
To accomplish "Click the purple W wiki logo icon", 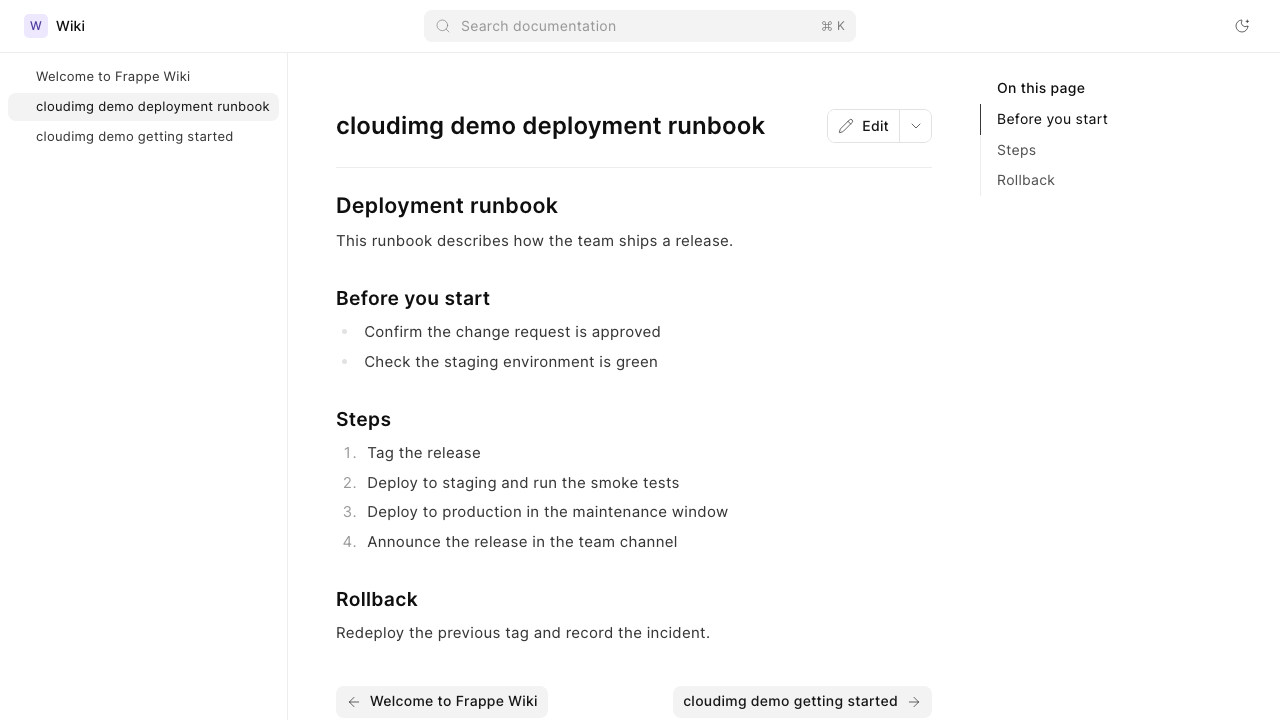I will pos(36,26).
